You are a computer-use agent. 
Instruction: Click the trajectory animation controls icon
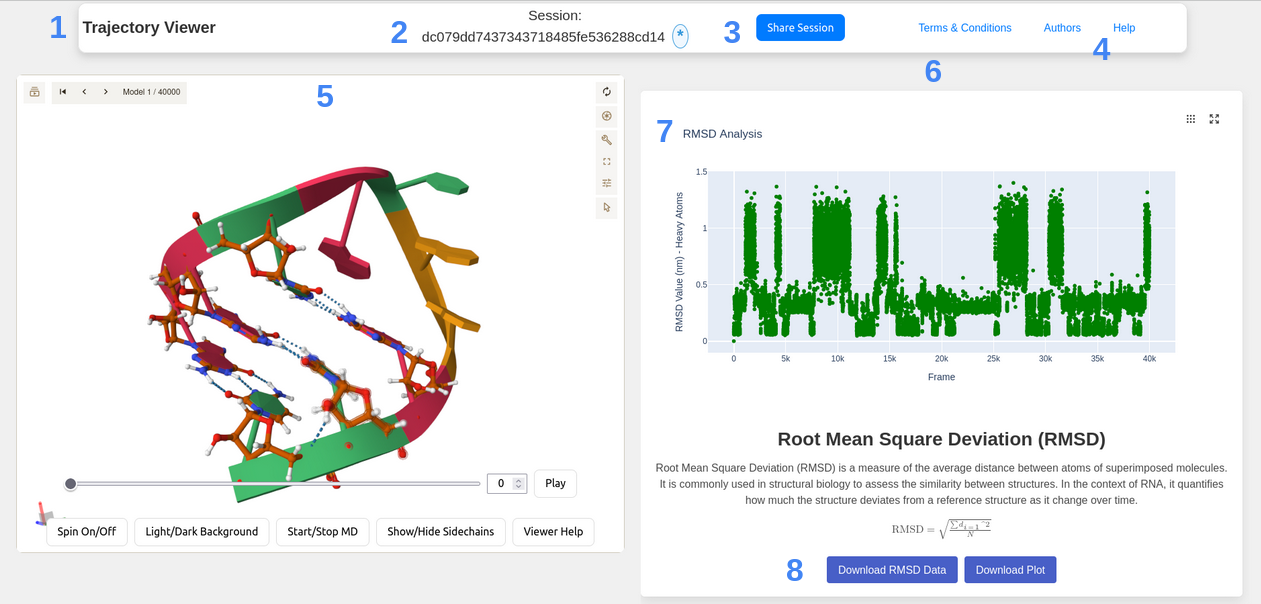[x=34, y=92]
